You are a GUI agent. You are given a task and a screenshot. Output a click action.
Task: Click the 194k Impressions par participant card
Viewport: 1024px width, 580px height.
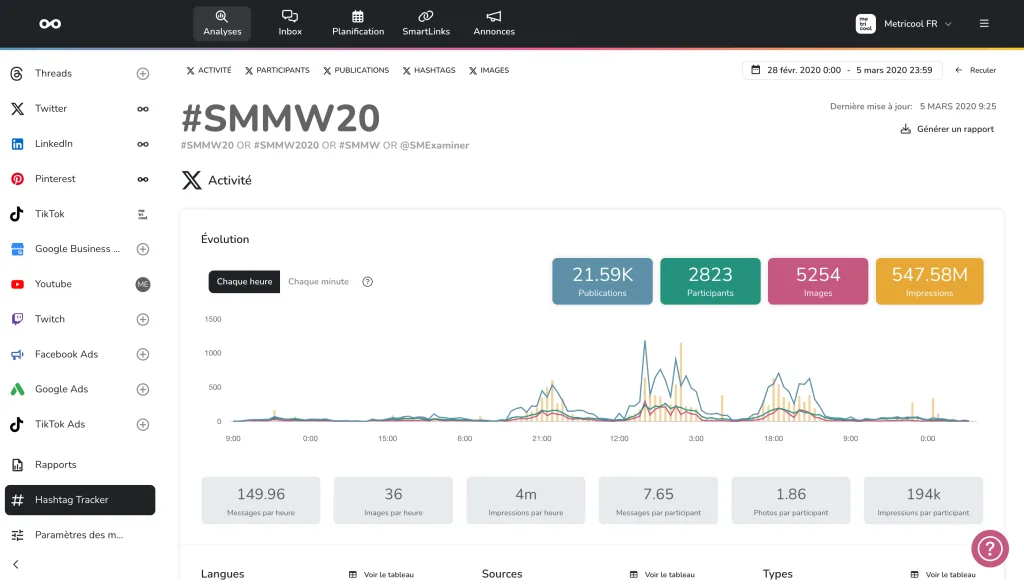[x=923, y=500]
